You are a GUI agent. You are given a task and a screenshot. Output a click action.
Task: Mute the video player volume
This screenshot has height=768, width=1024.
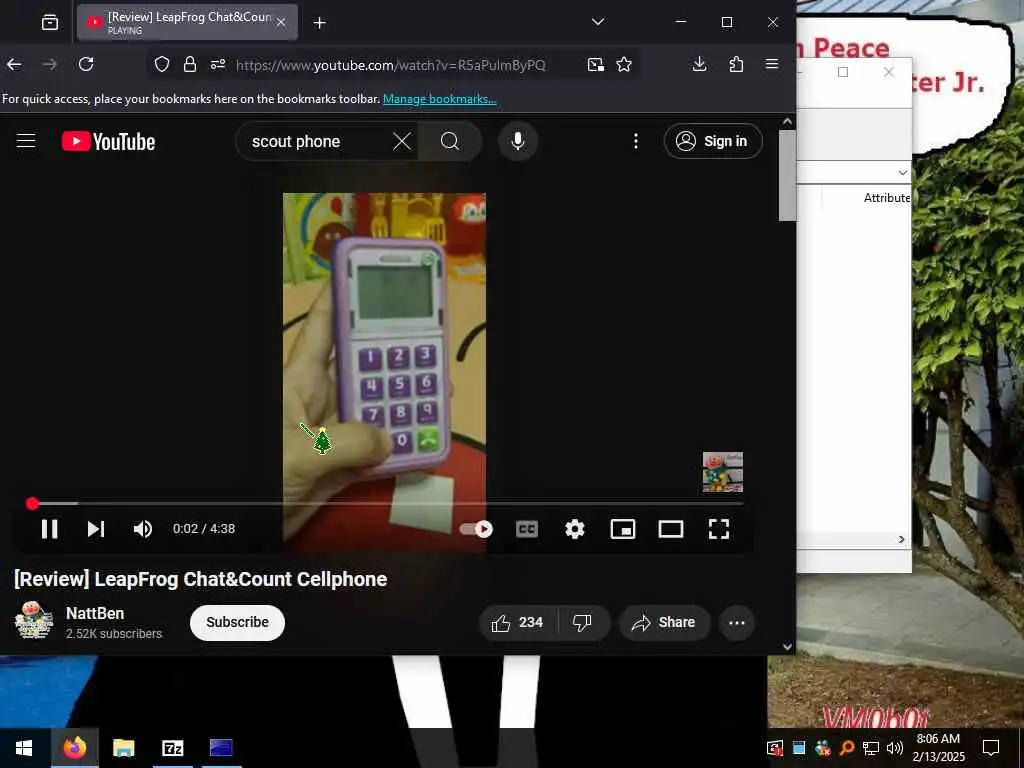(142, 529)
